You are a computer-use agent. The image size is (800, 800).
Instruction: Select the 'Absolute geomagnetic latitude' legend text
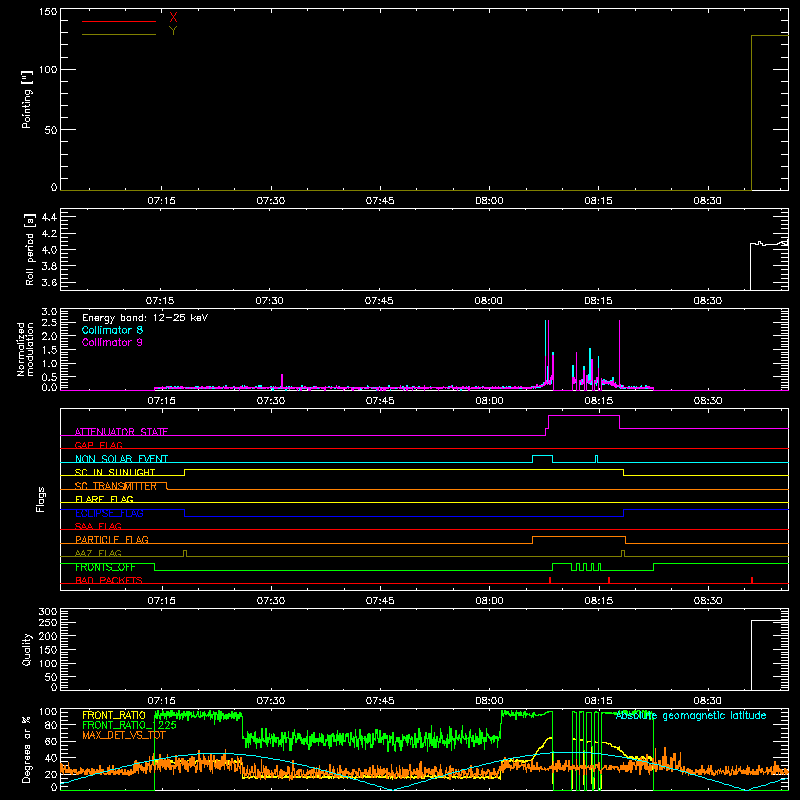(691, 715)
